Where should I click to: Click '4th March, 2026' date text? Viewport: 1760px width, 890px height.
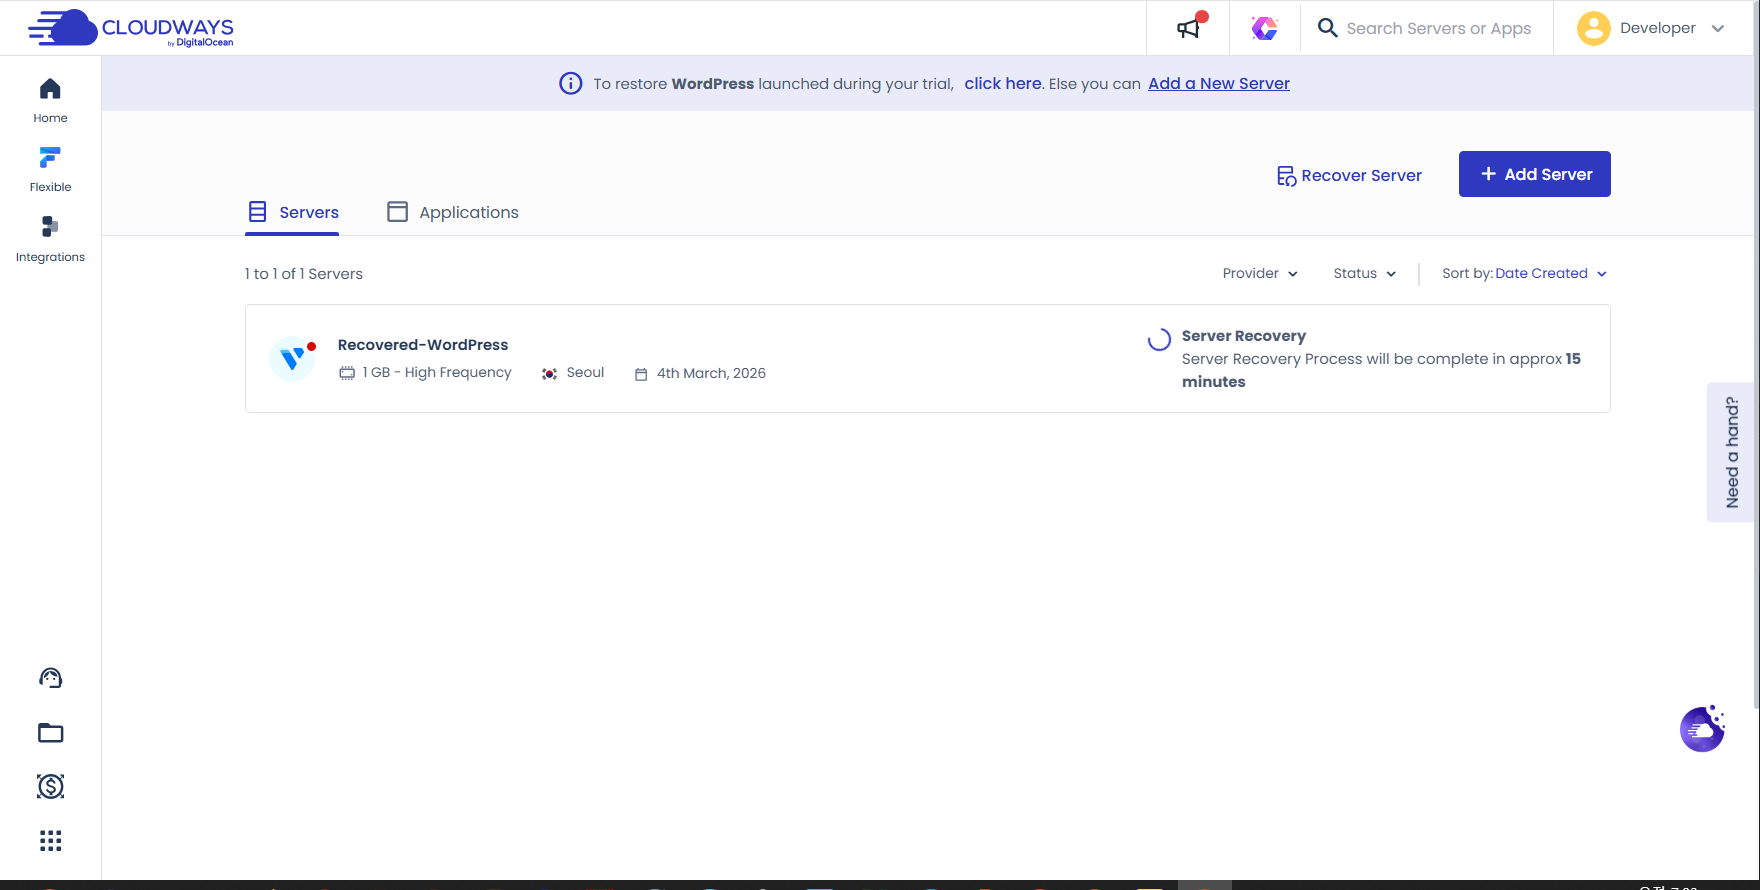pyautogui.click(x=711, y=373)
